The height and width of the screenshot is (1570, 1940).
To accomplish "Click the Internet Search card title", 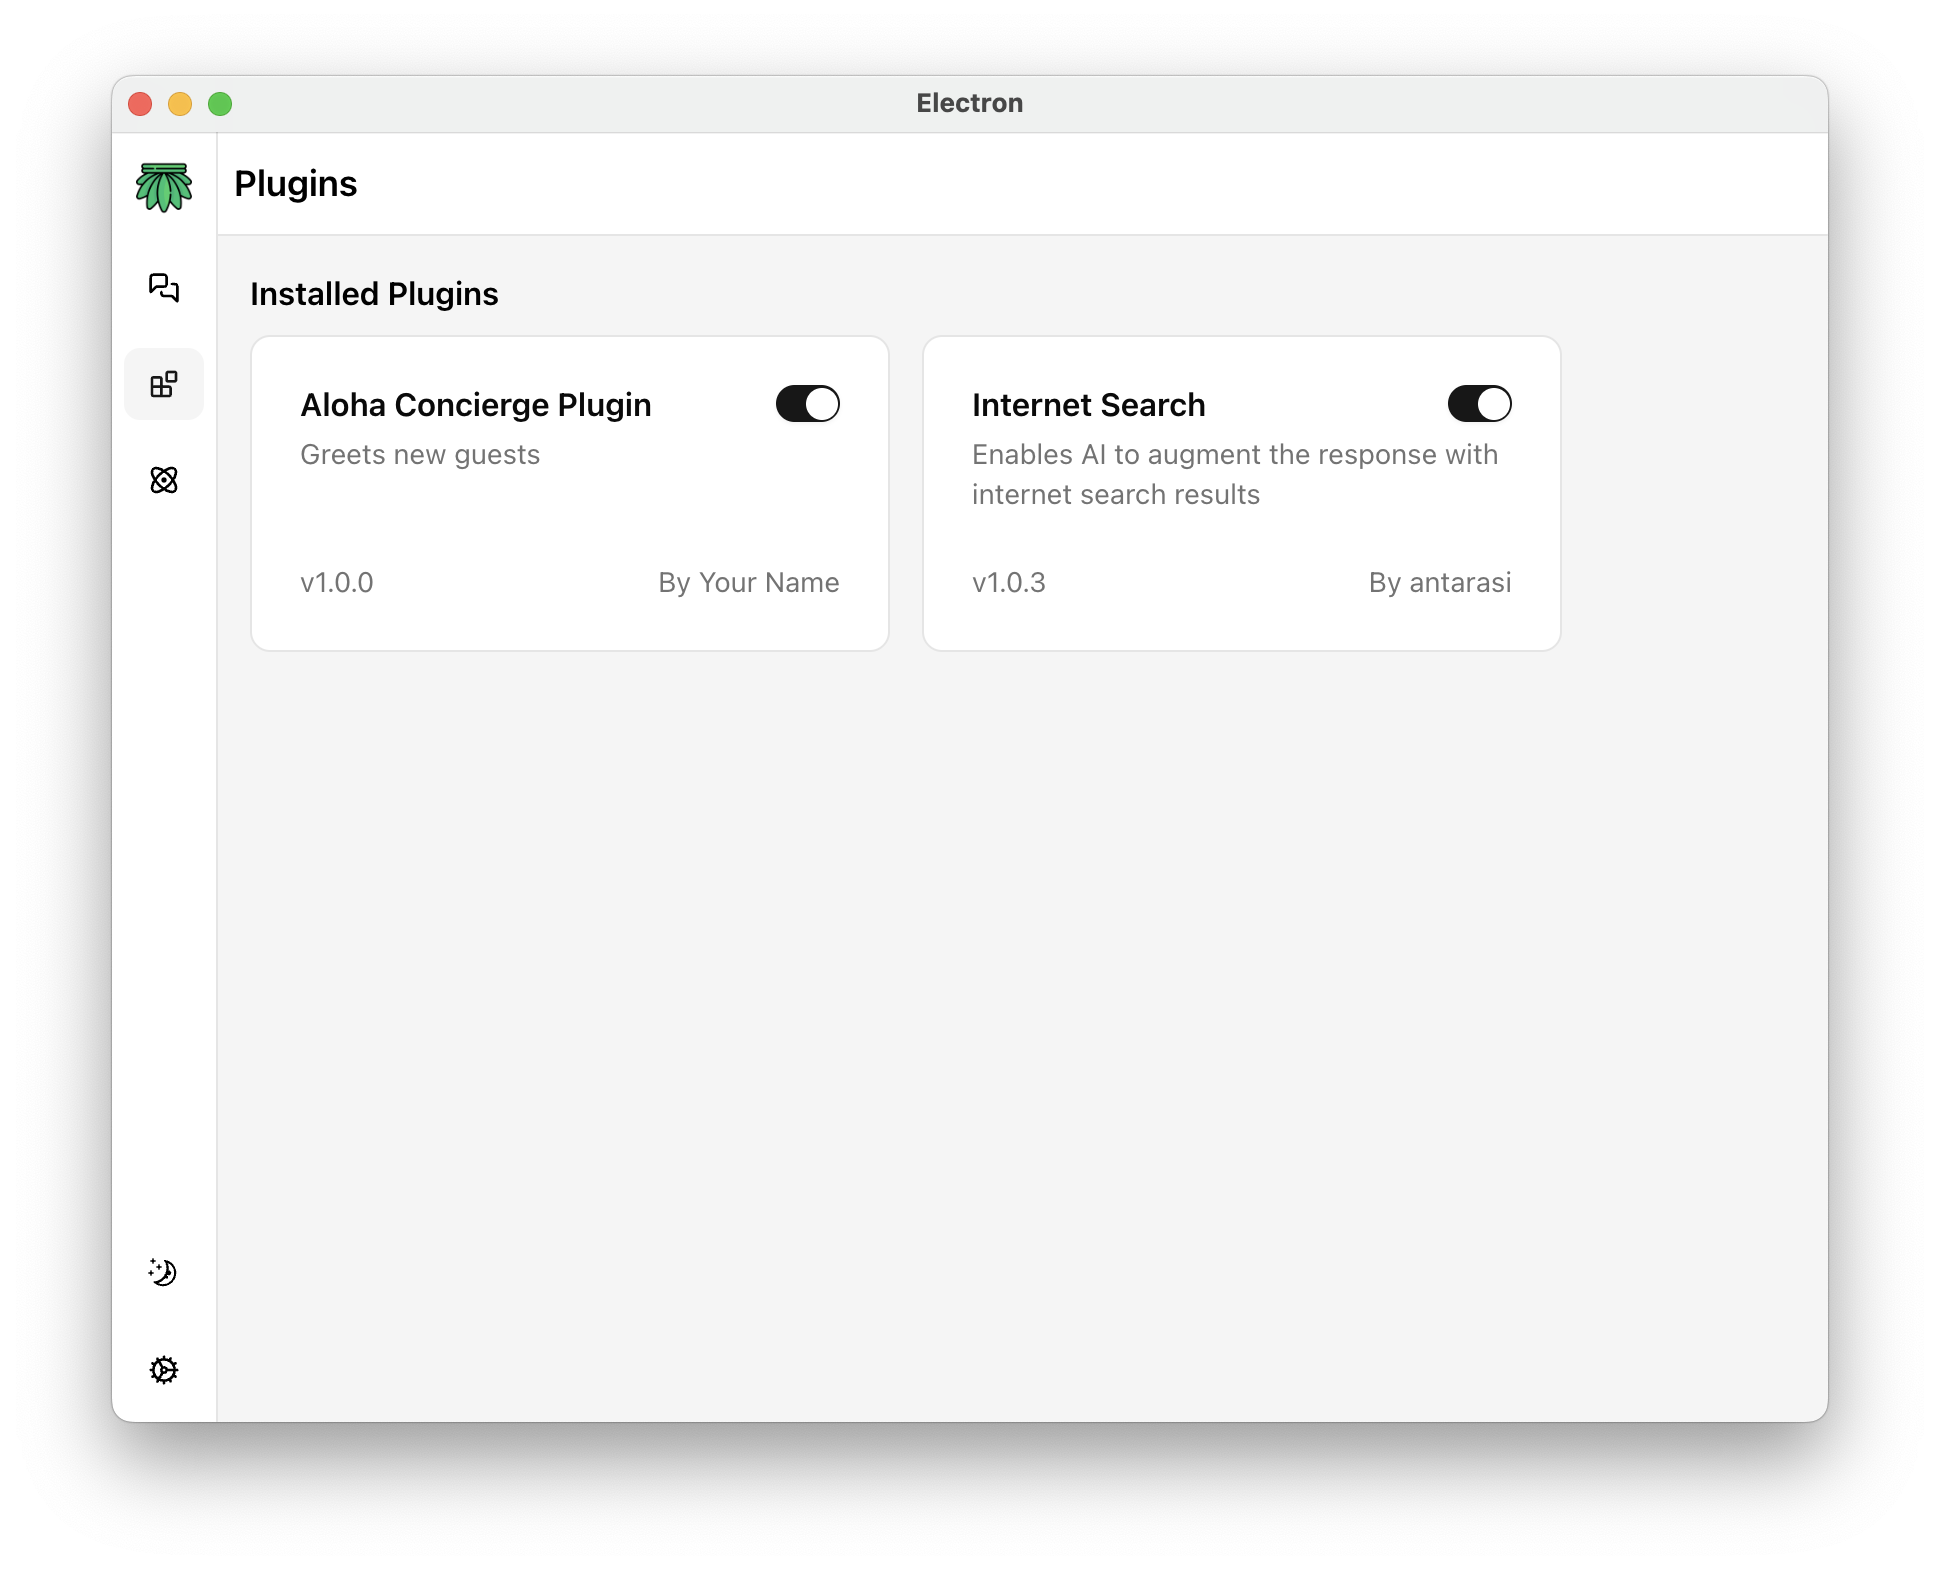I will click(1088, 405).
